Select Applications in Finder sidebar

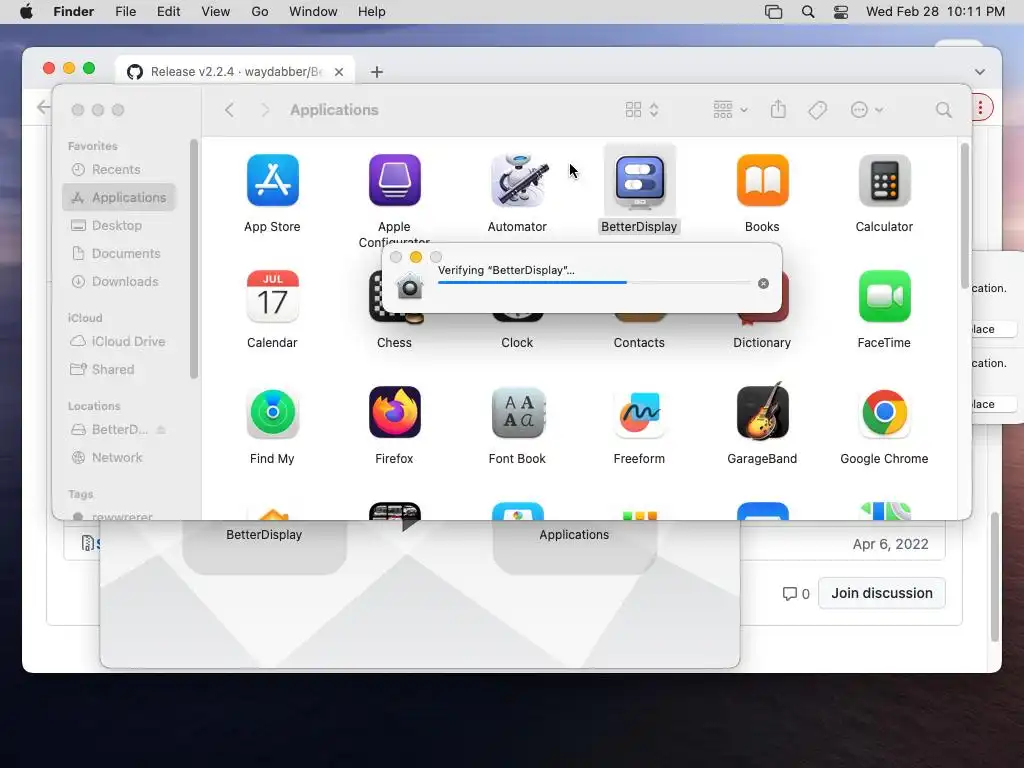(x=119, y=197)
